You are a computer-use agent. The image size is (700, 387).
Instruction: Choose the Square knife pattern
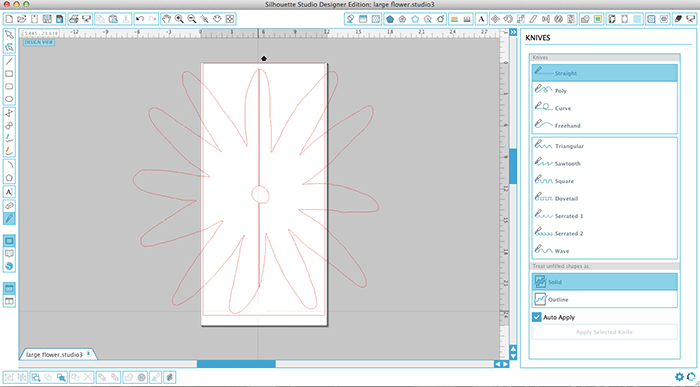604,181
